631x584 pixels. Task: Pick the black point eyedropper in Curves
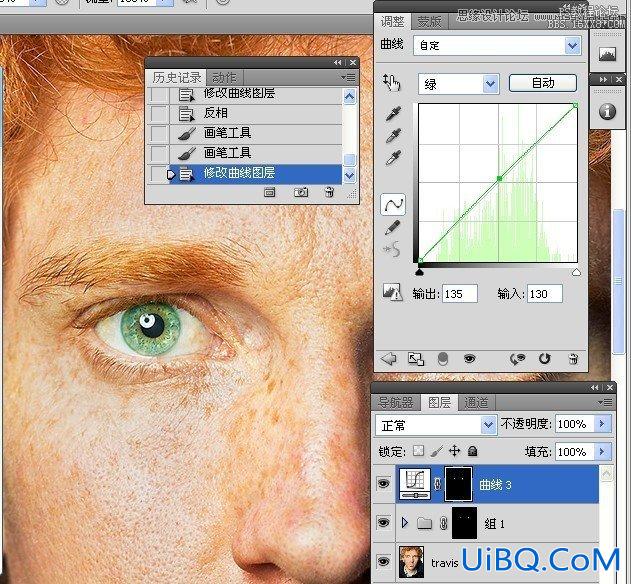(393, 113)
